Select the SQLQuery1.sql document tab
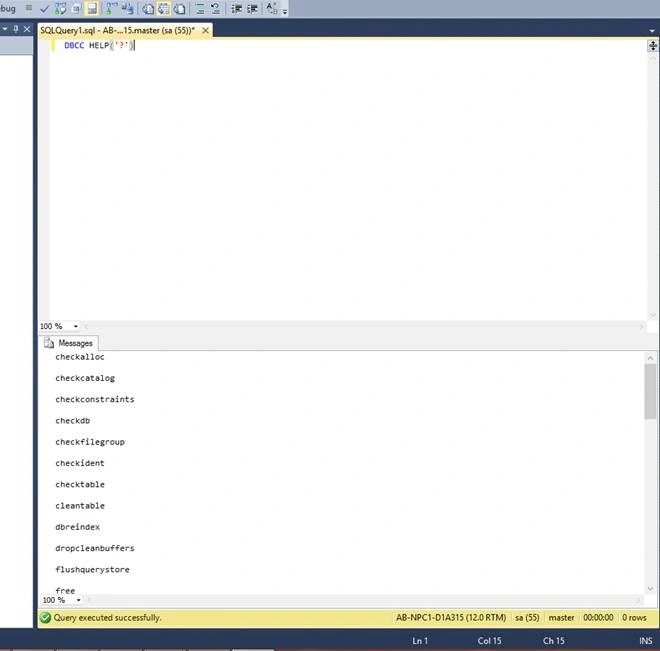Viewport: 660px width, 651px height. coord(117,30)
